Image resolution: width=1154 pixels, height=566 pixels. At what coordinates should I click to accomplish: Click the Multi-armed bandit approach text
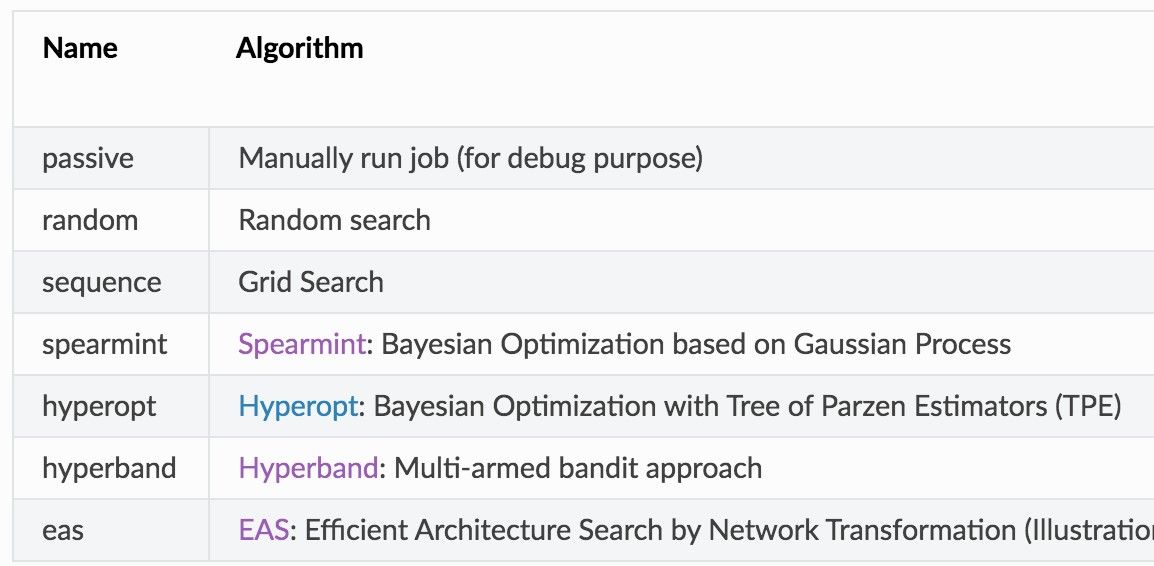pos(578,468)
